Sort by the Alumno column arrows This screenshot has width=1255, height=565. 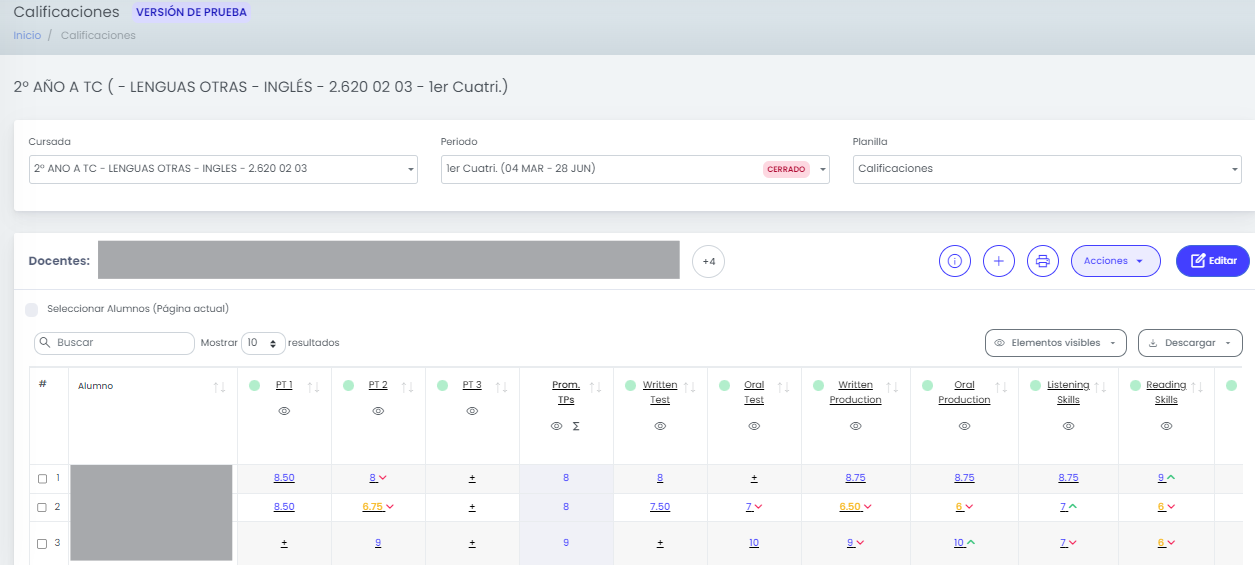219,387
